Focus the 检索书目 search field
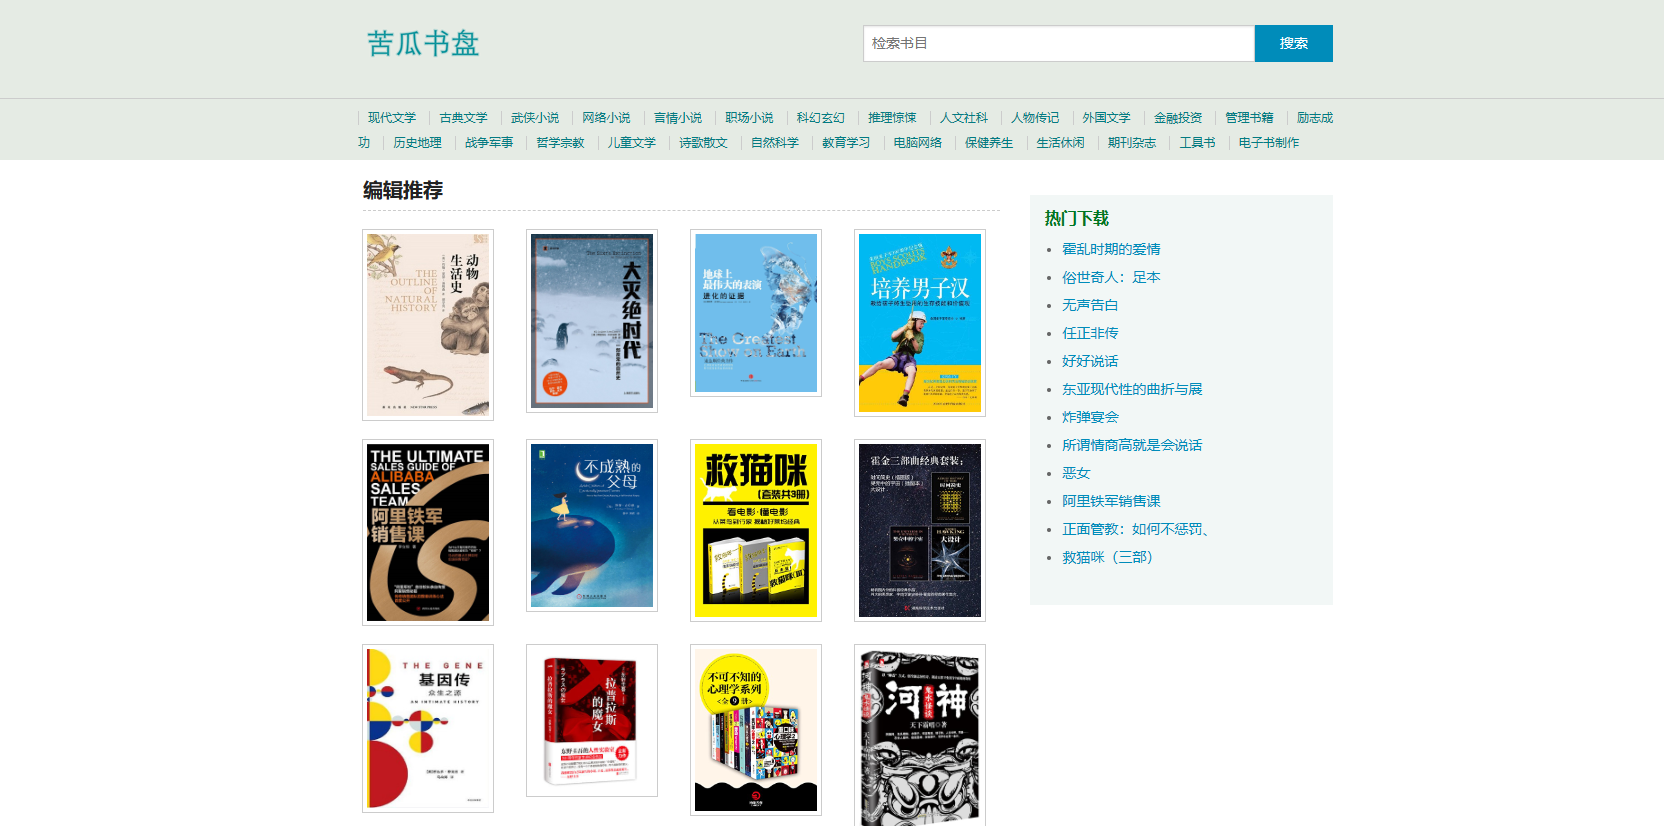The width and height of the screenshot is (1664, 826). [1059, 43]
